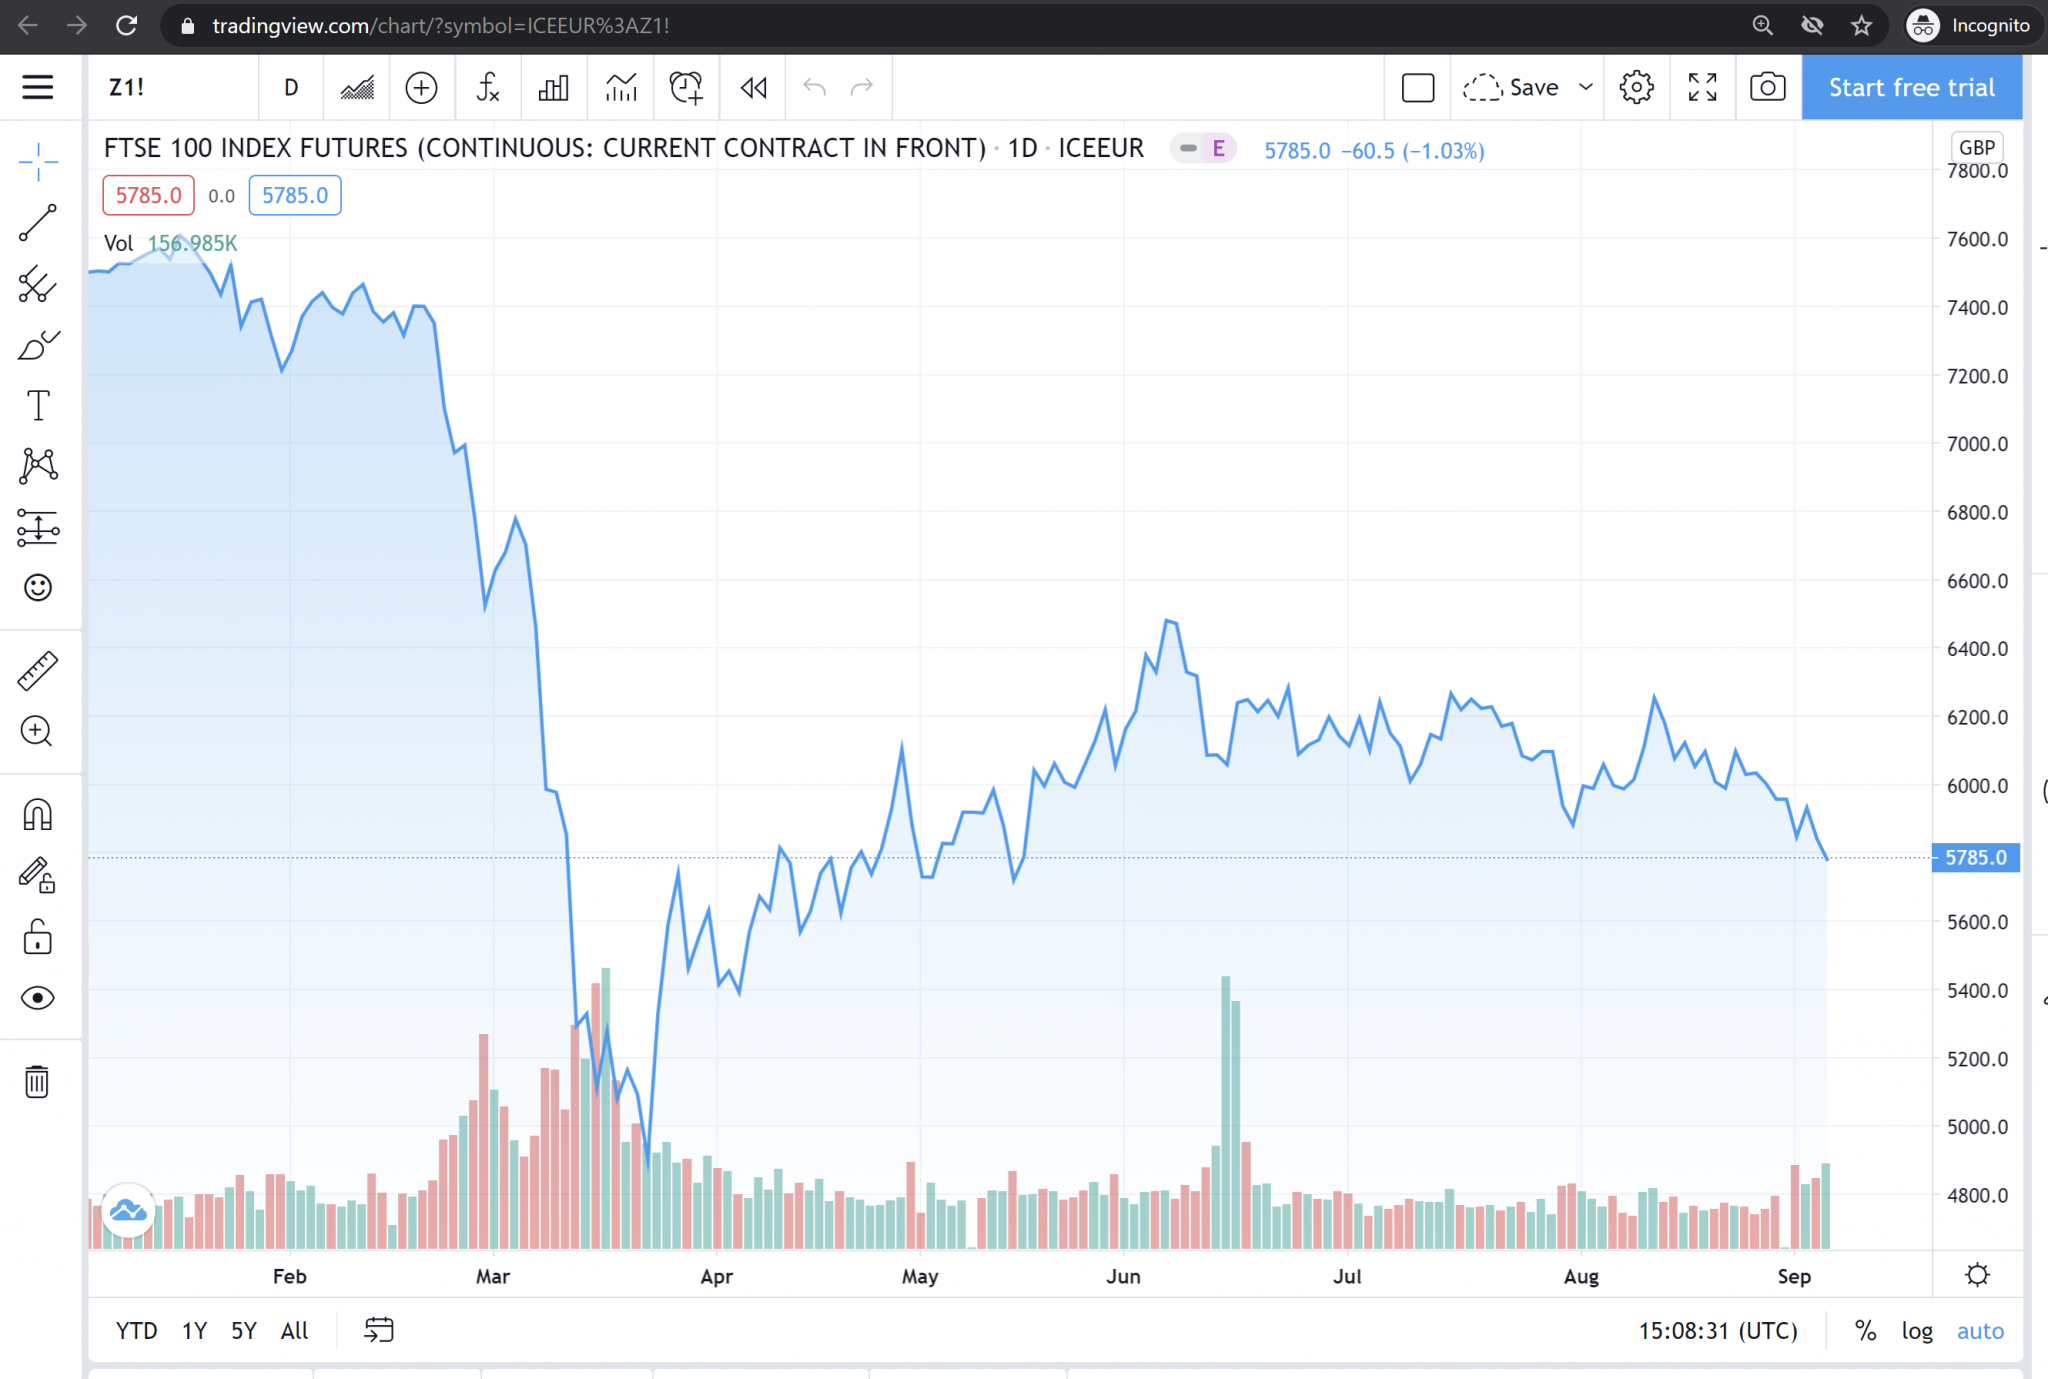Viewport: 2048px width, 1379px height.
Task: Select the zoom in tool
Action: tap(38, 731)
